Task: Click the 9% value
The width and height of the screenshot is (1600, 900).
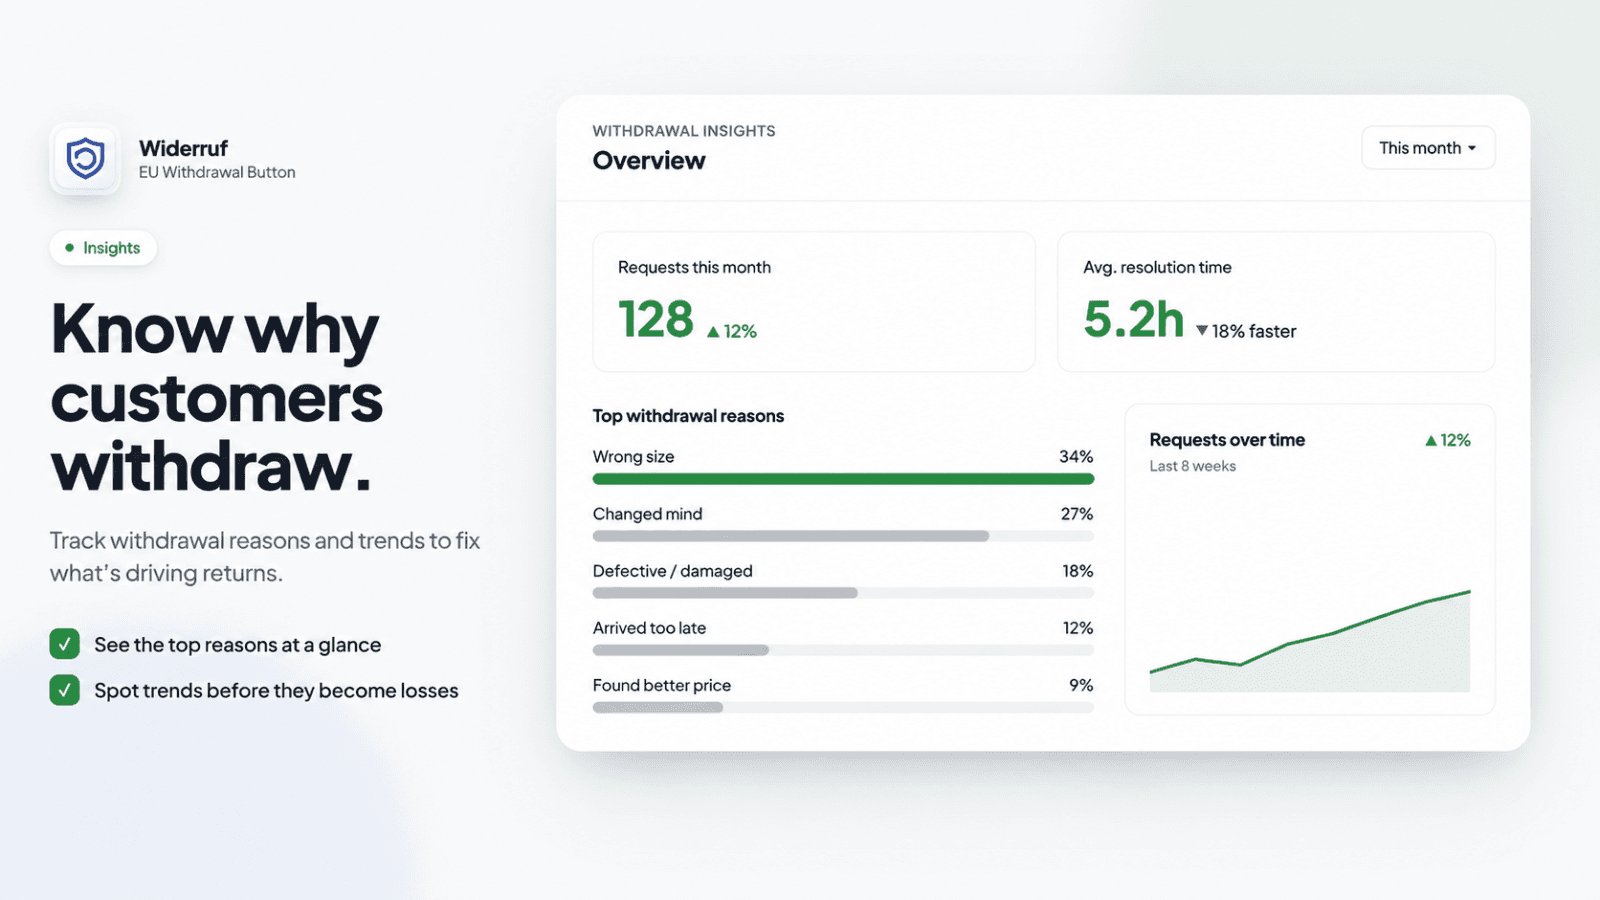Action: 1081,685
